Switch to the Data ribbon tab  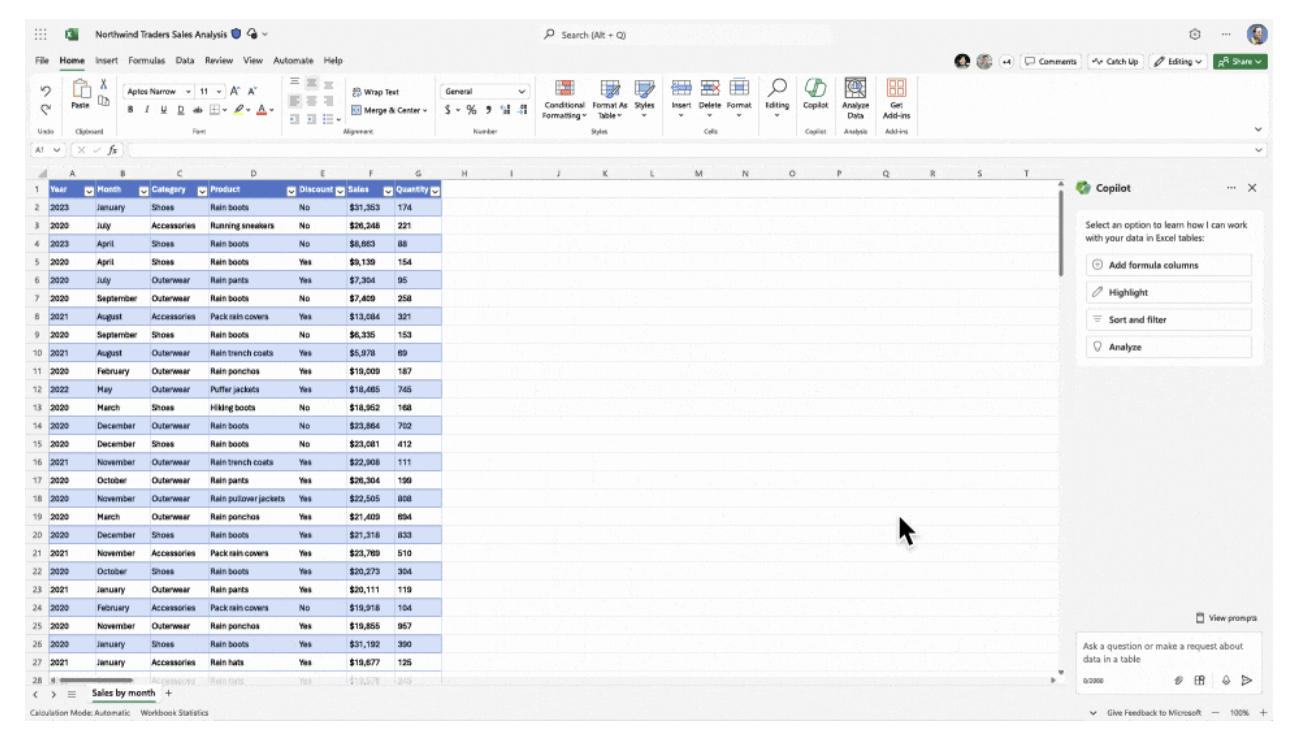(x=185, y=61)
